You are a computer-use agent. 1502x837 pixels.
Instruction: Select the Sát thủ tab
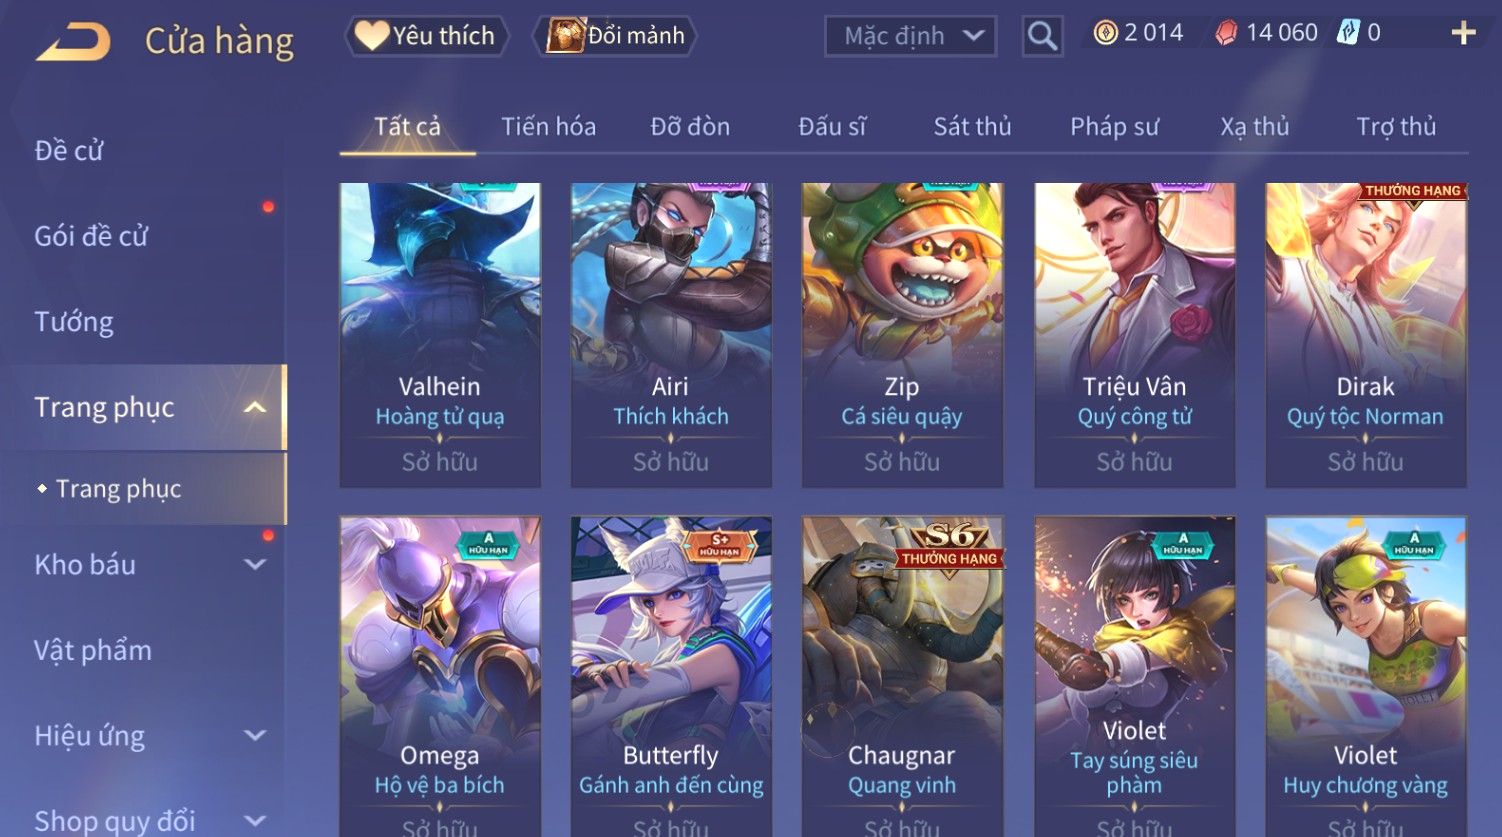point(972,127)
